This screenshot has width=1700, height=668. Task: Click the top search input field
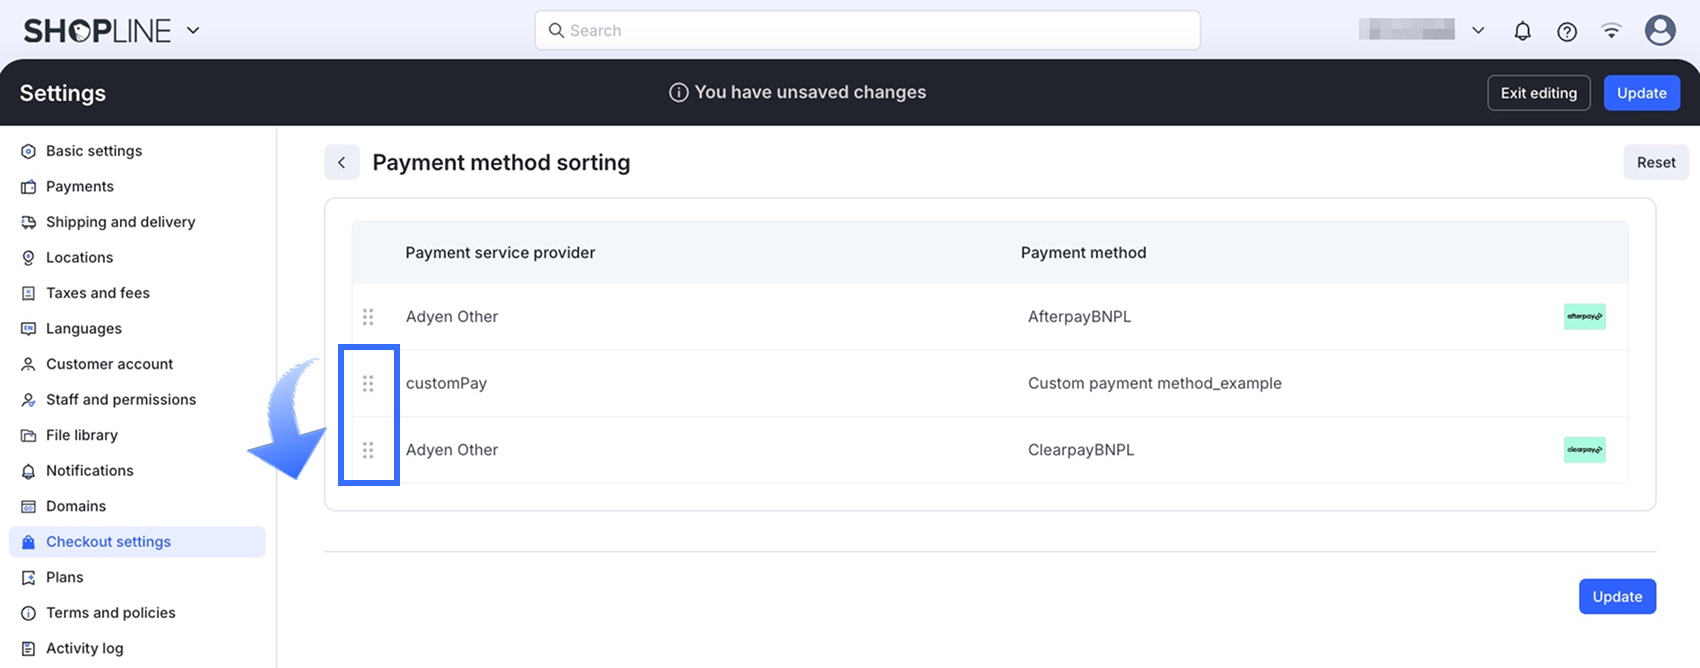pos(867,31)
